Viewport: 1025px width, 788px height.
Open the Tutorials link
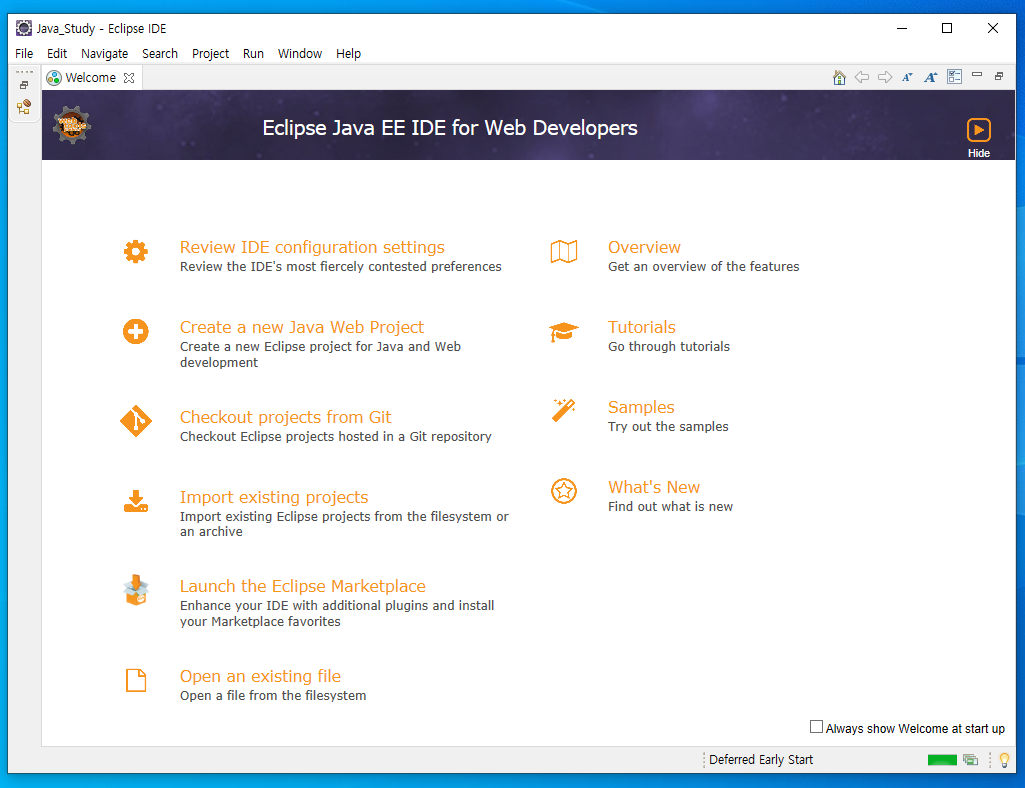(x=642, y=327)
